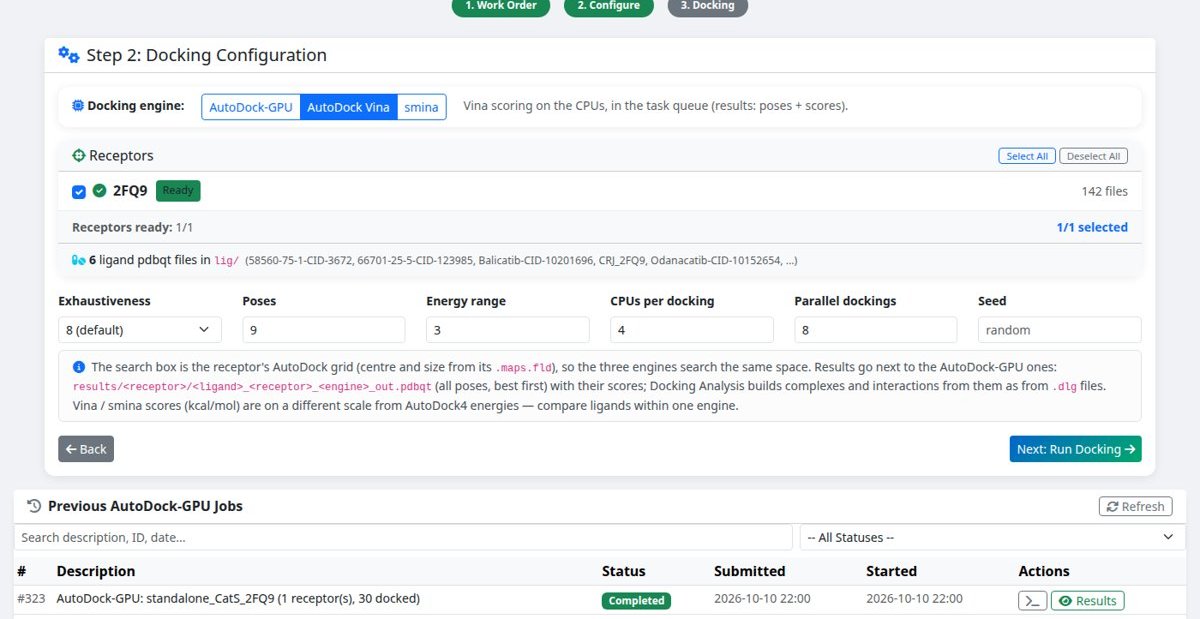Click 2FQ9 receptor name
The width and height of the screenshot is (1200, 619).
point(130,191)
